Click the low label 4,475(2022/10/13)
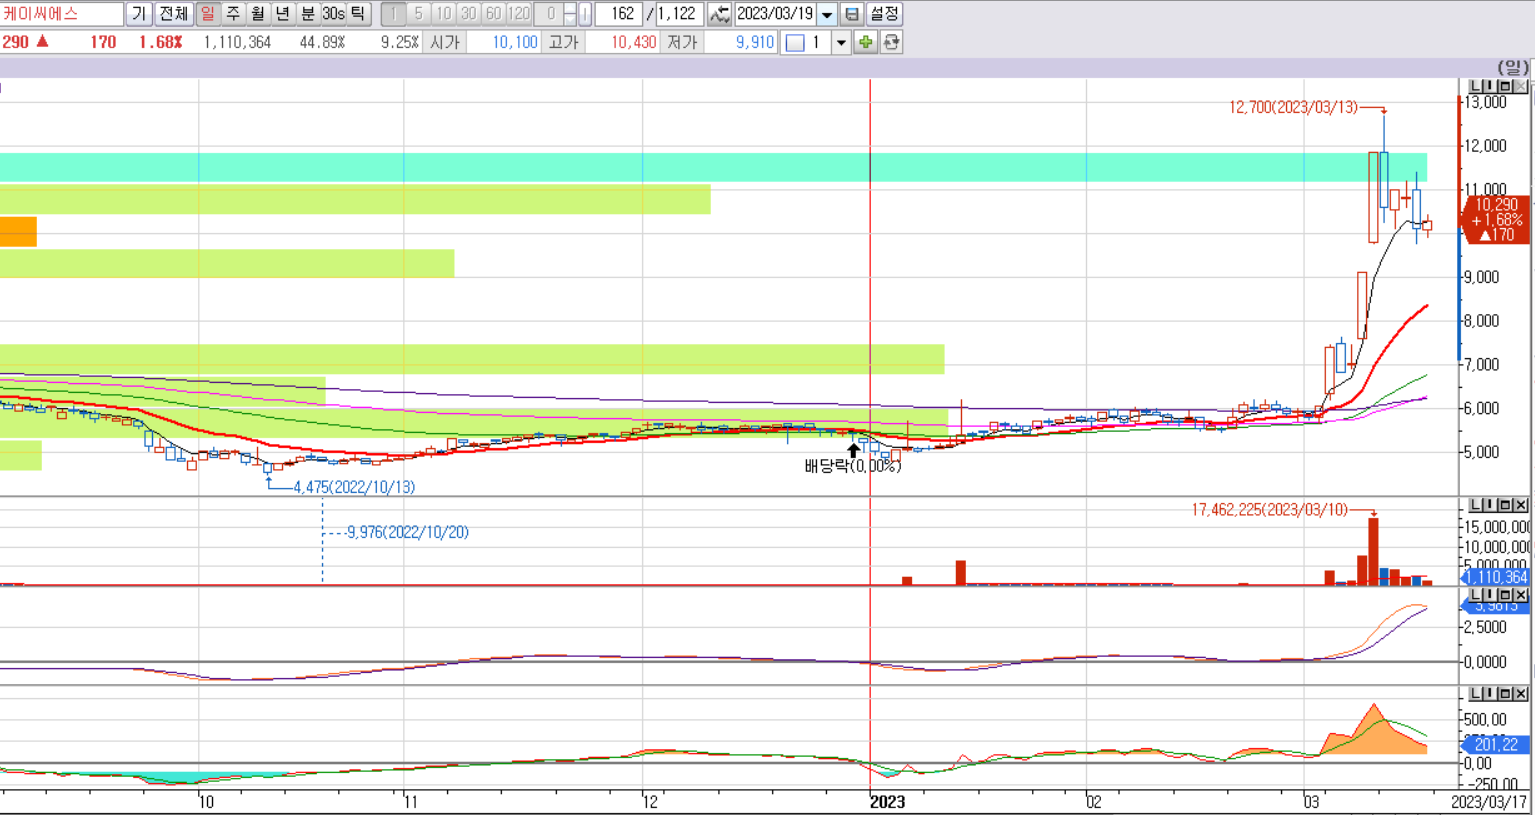 click(354, 487)
